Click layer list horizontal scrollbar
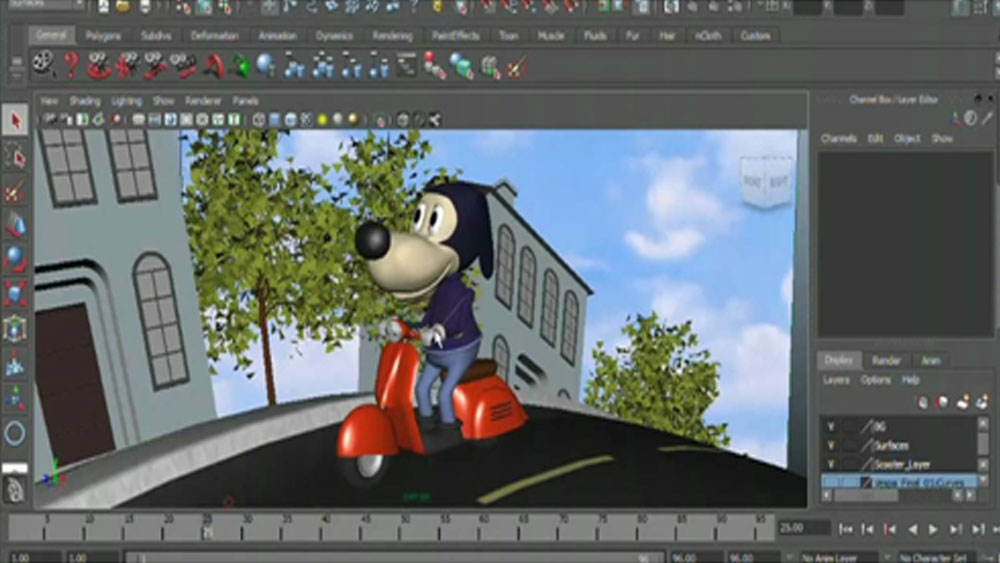 [867, 495]
